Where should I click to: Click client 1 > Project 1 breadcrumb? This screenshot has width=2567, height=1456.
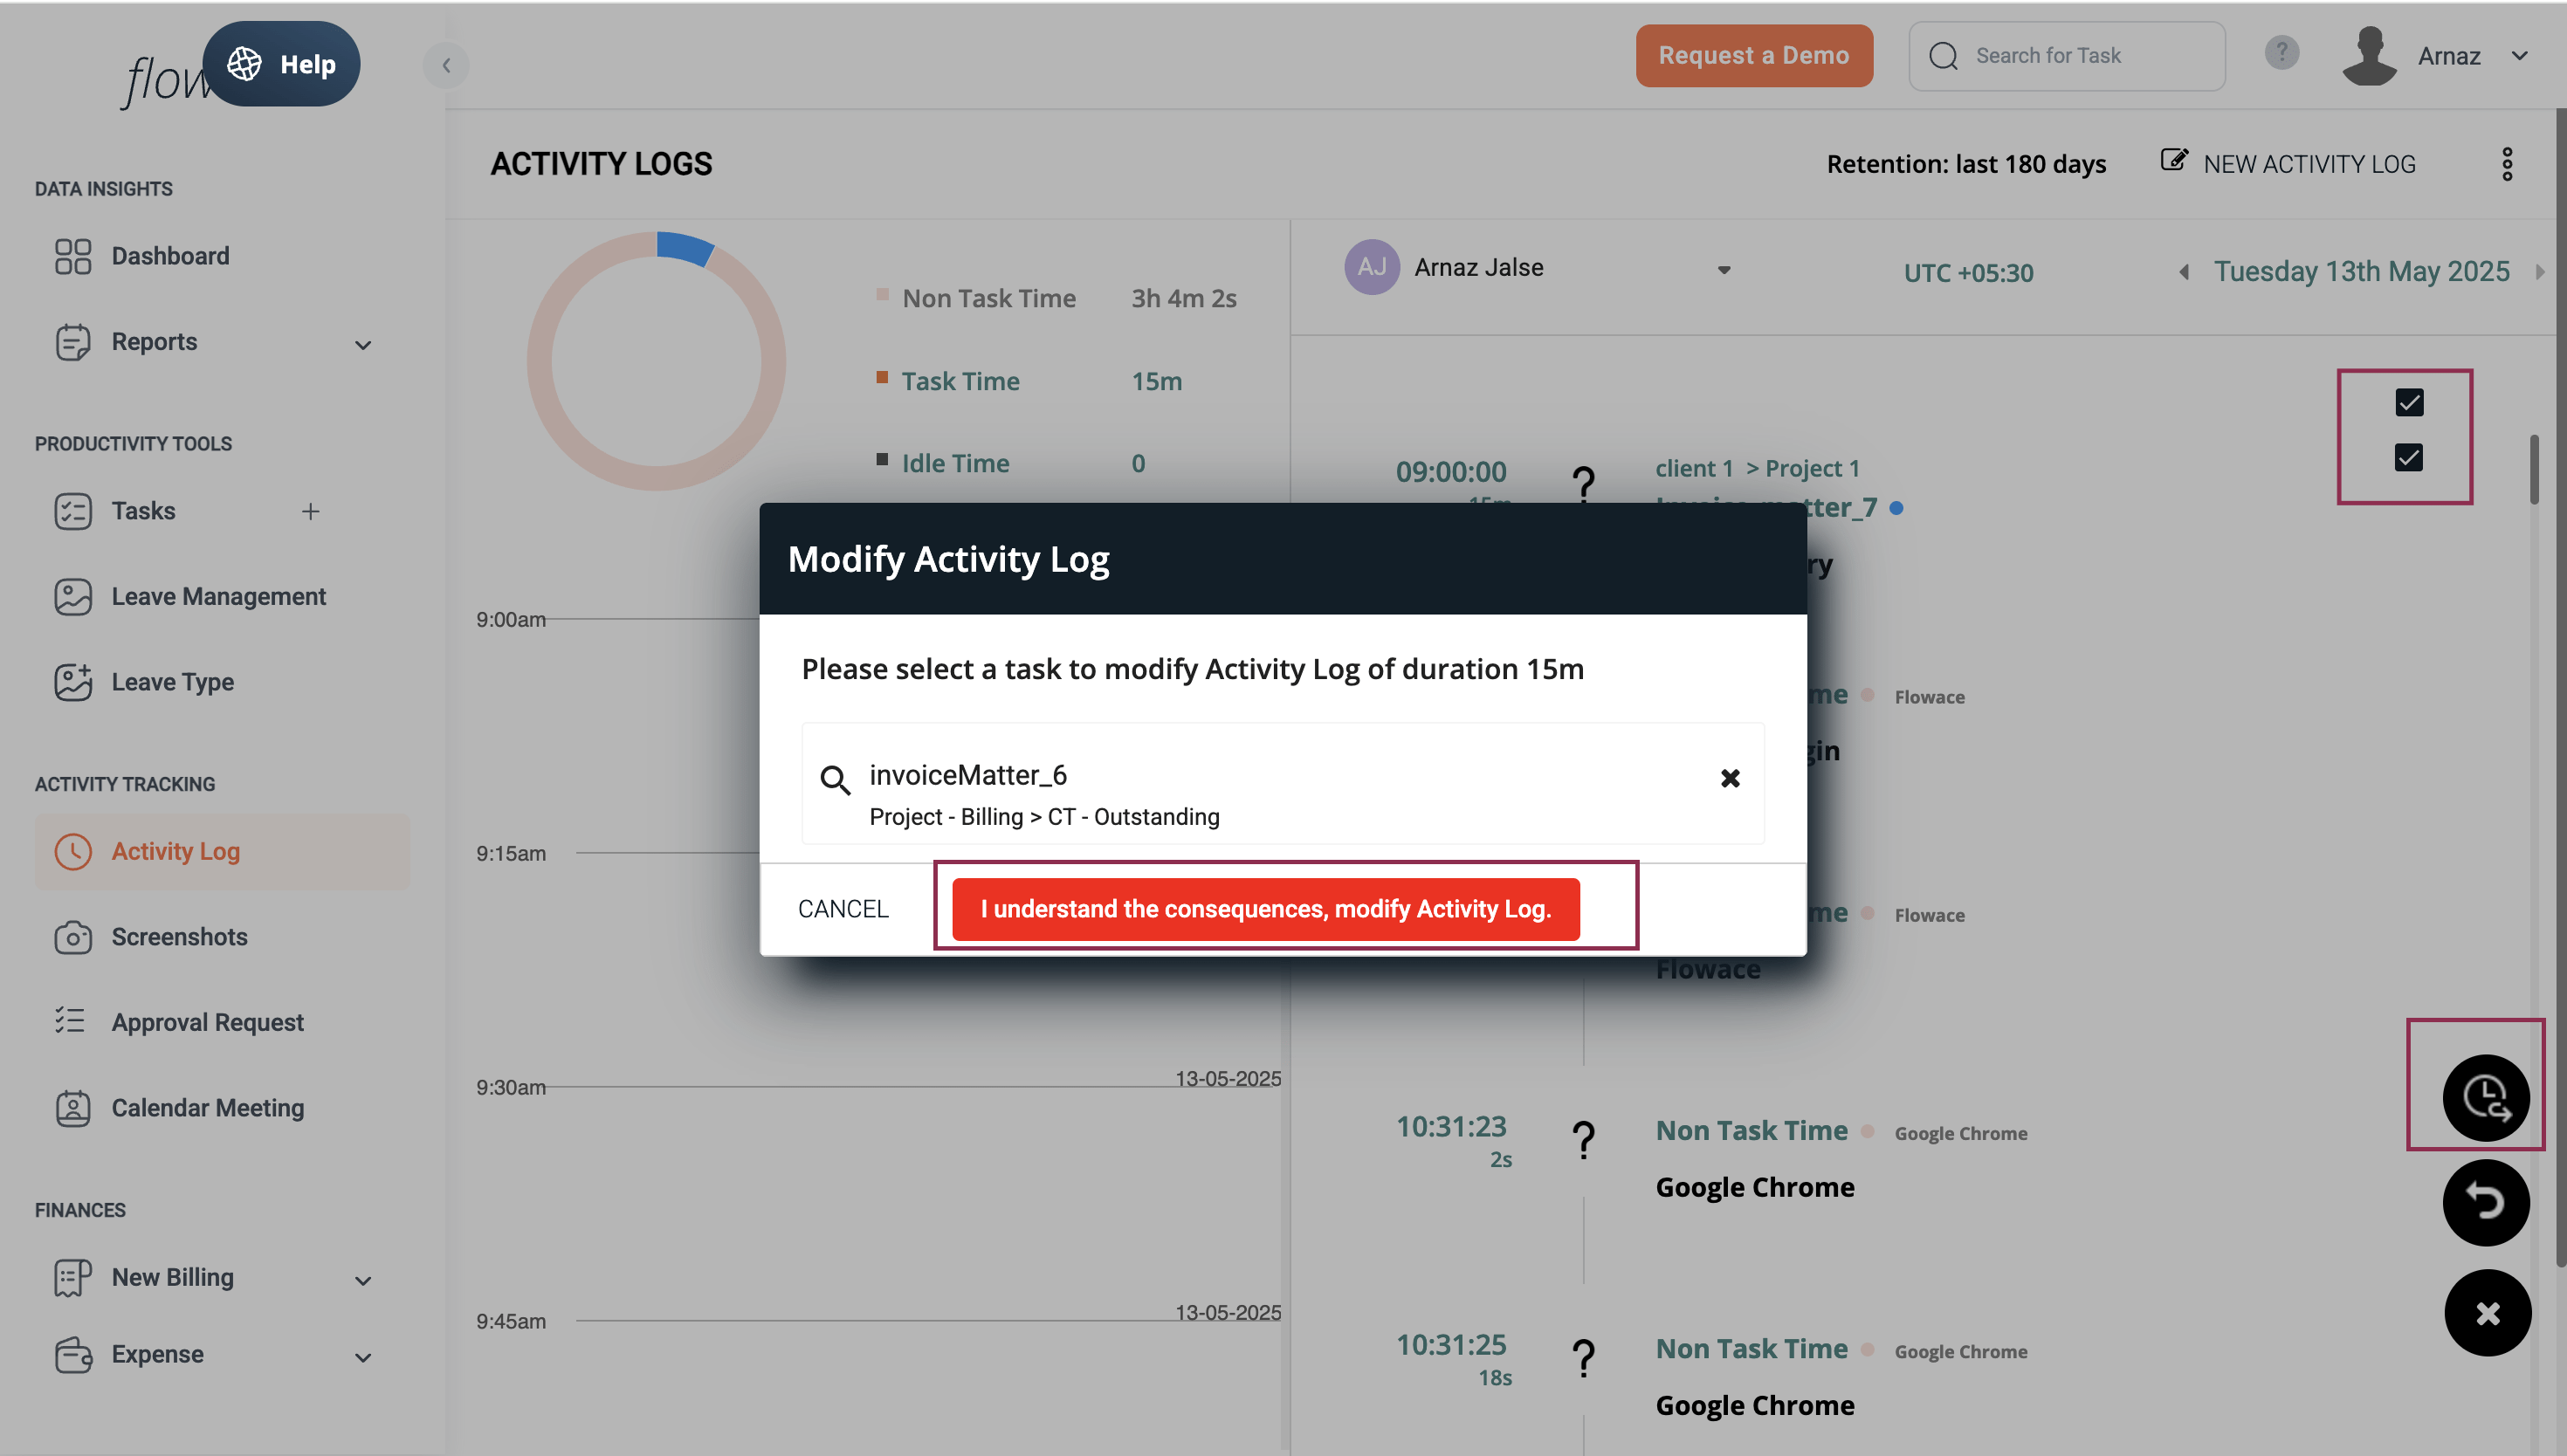[x=1757, y=468]
